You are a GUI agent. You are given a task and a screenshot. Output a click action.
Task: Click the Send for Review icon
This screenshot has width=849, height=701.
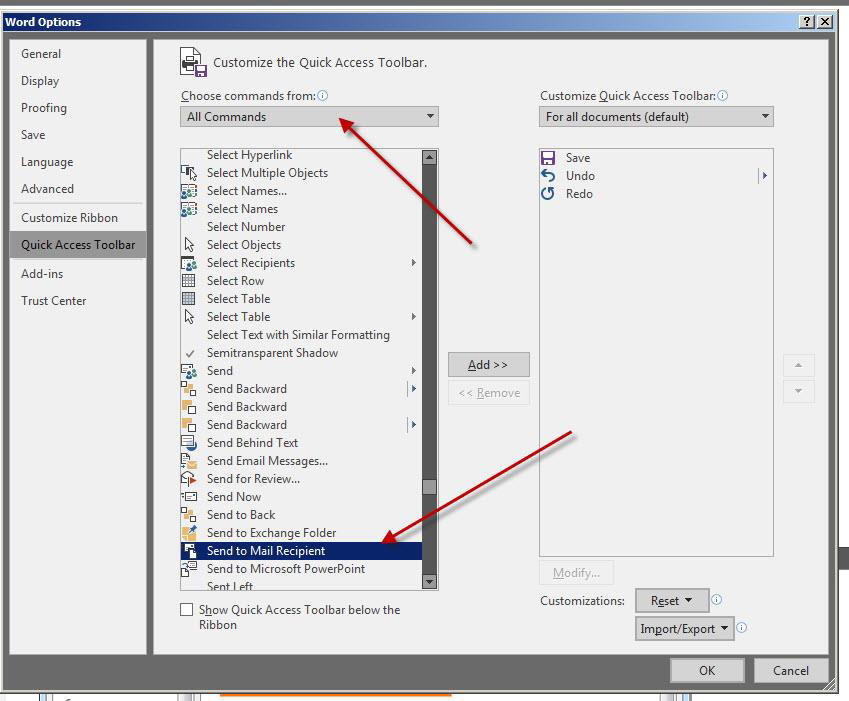(188, 479)
